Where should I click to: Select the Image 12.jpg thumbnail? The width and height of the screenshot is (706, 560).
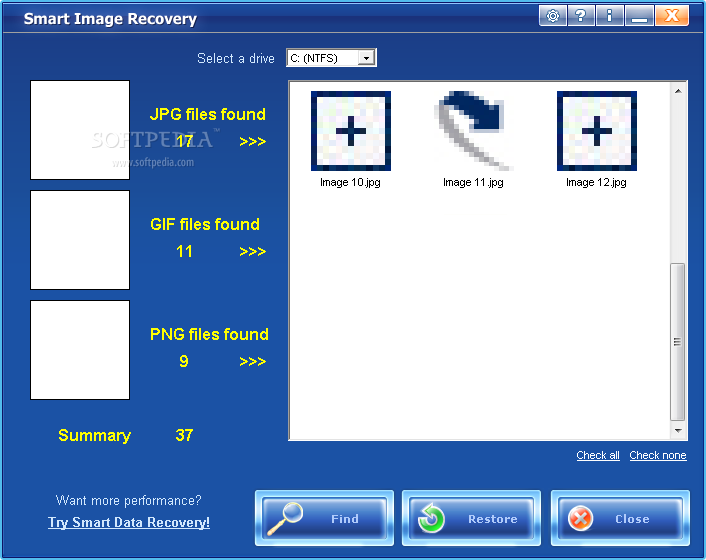point(597,131)
